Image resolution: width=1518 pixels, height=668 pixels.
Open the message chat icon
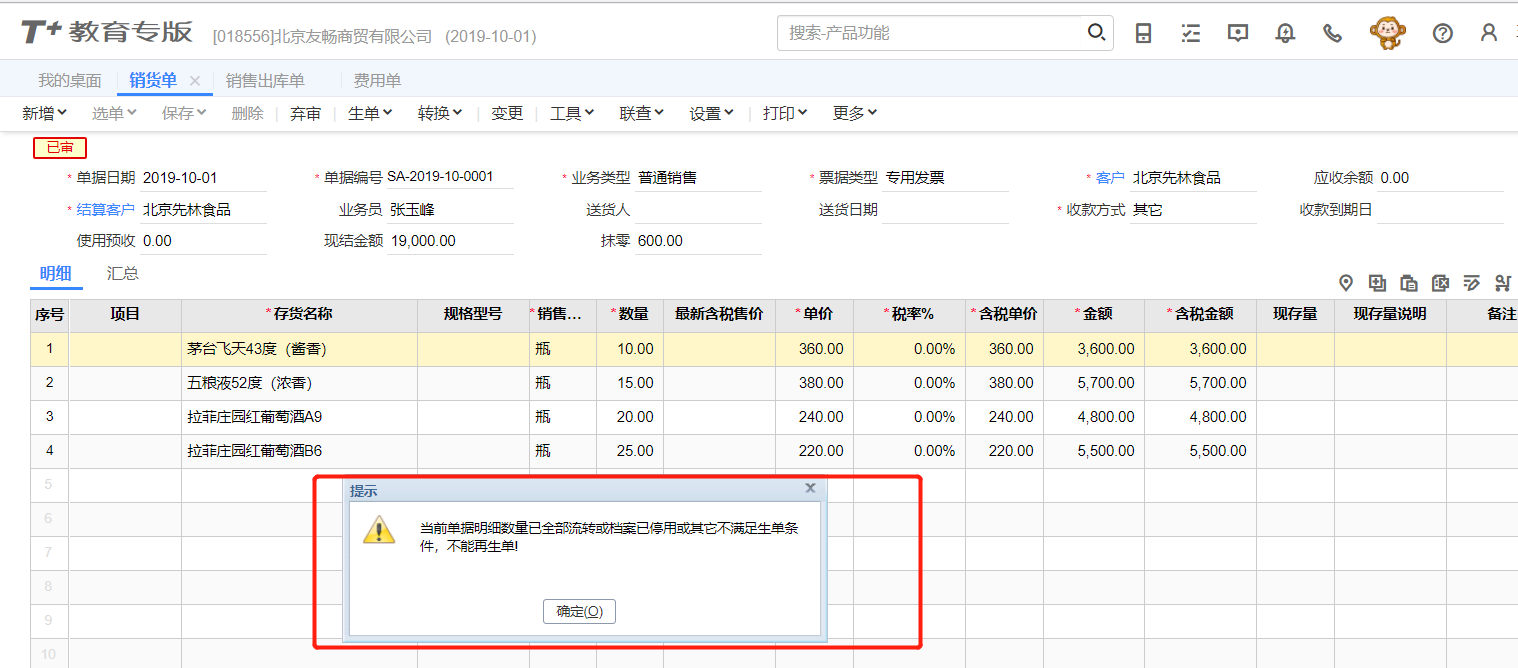1238,33
